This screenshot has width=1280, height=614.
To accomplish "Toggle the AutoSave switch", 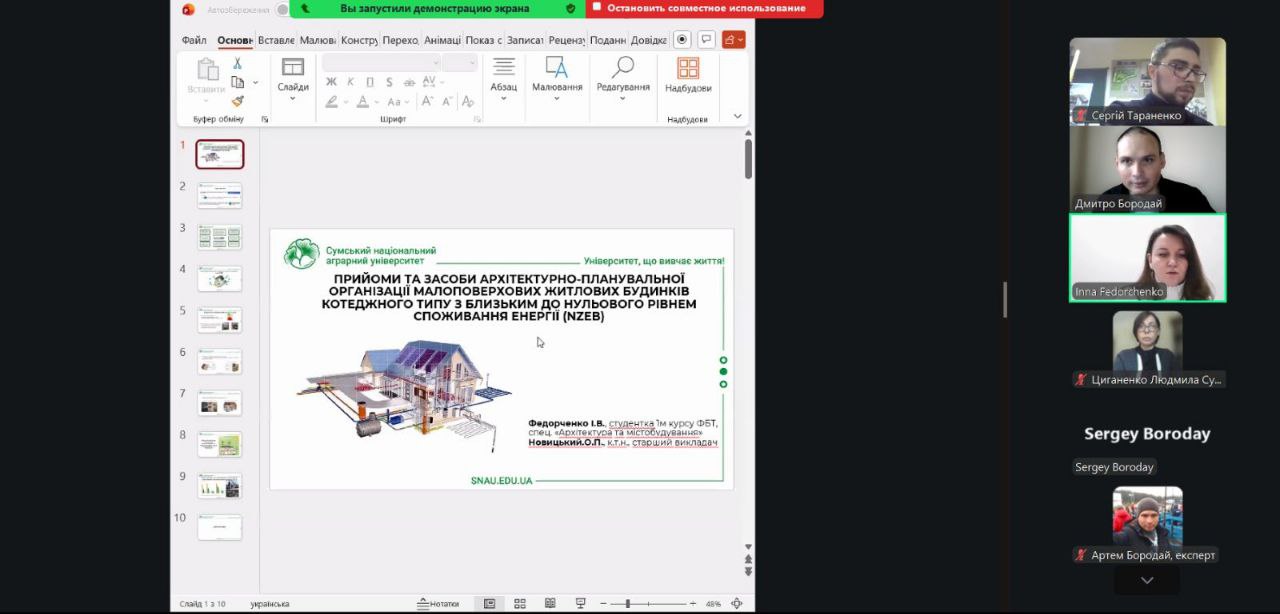I will (282, 9).
